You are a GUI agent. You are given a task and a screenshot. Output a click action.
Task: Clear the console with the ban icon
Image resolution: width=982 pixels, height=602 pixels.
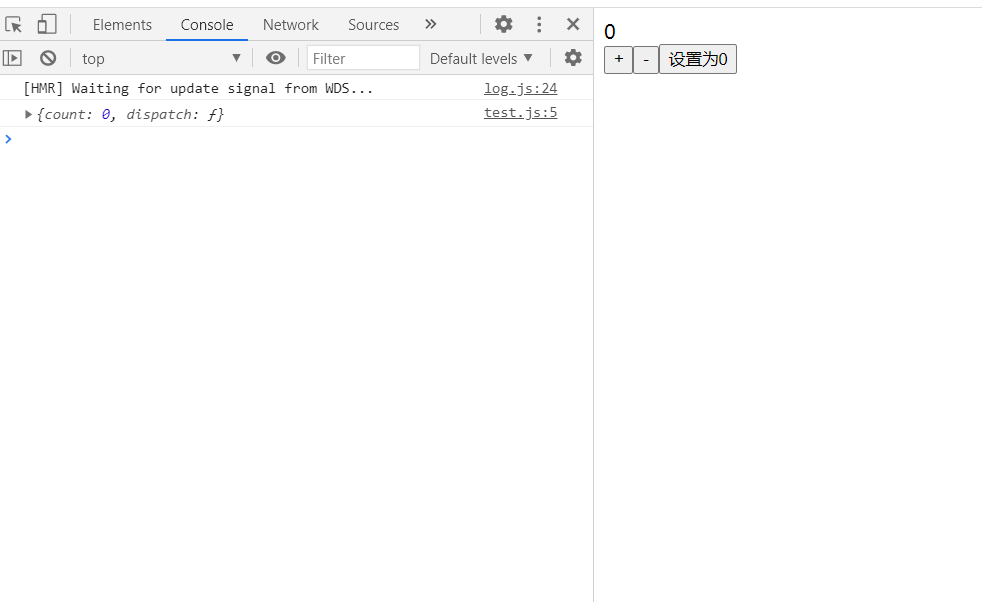point(48,58)
